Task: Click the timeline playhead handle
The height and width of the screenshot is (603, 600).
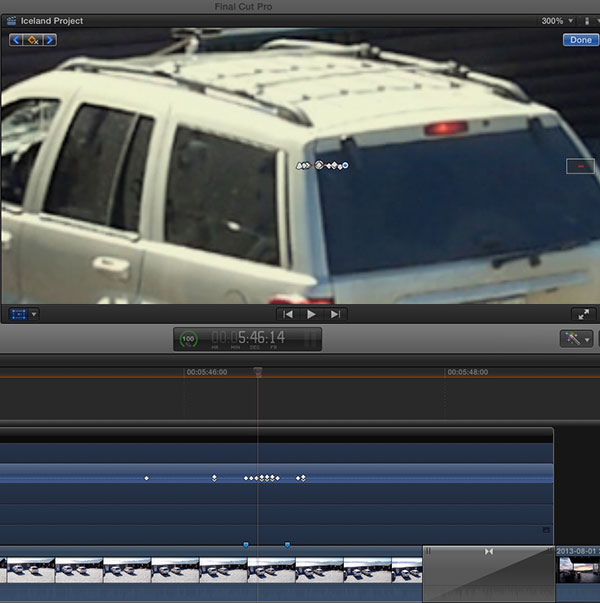Action: click(258, 371)
